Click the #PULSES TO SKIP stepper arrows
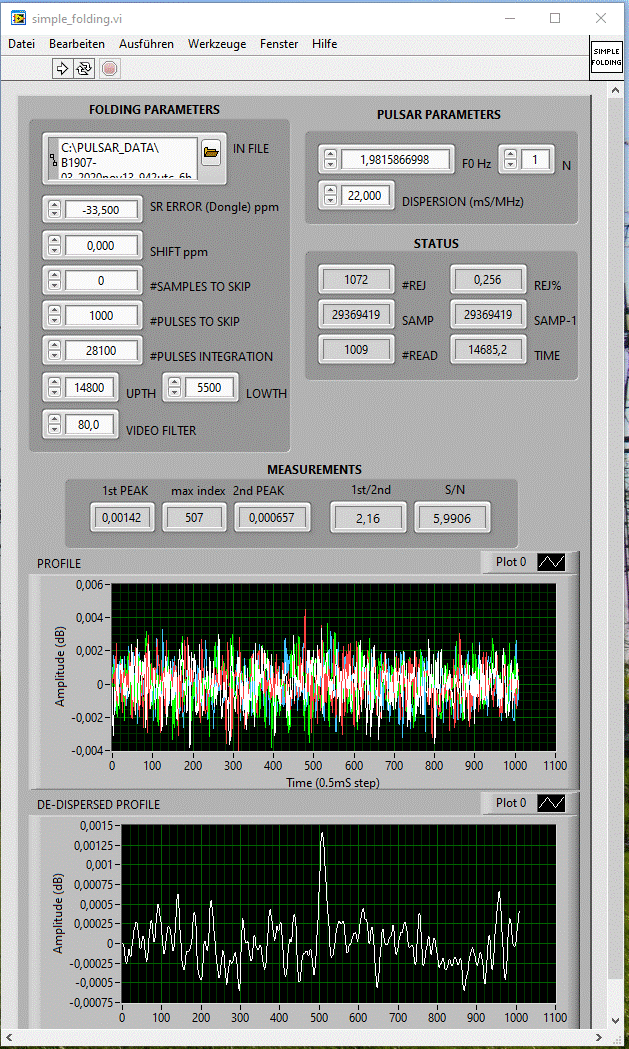This screenshot has height=1049, width=629. 55,315
